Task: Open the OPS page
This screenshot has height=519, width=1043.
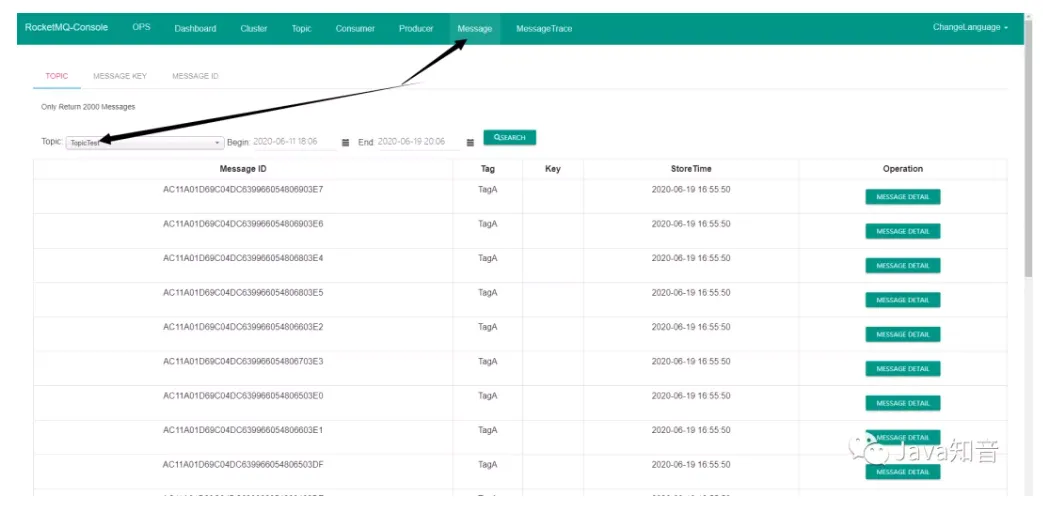Action: [x=142, y=28]
